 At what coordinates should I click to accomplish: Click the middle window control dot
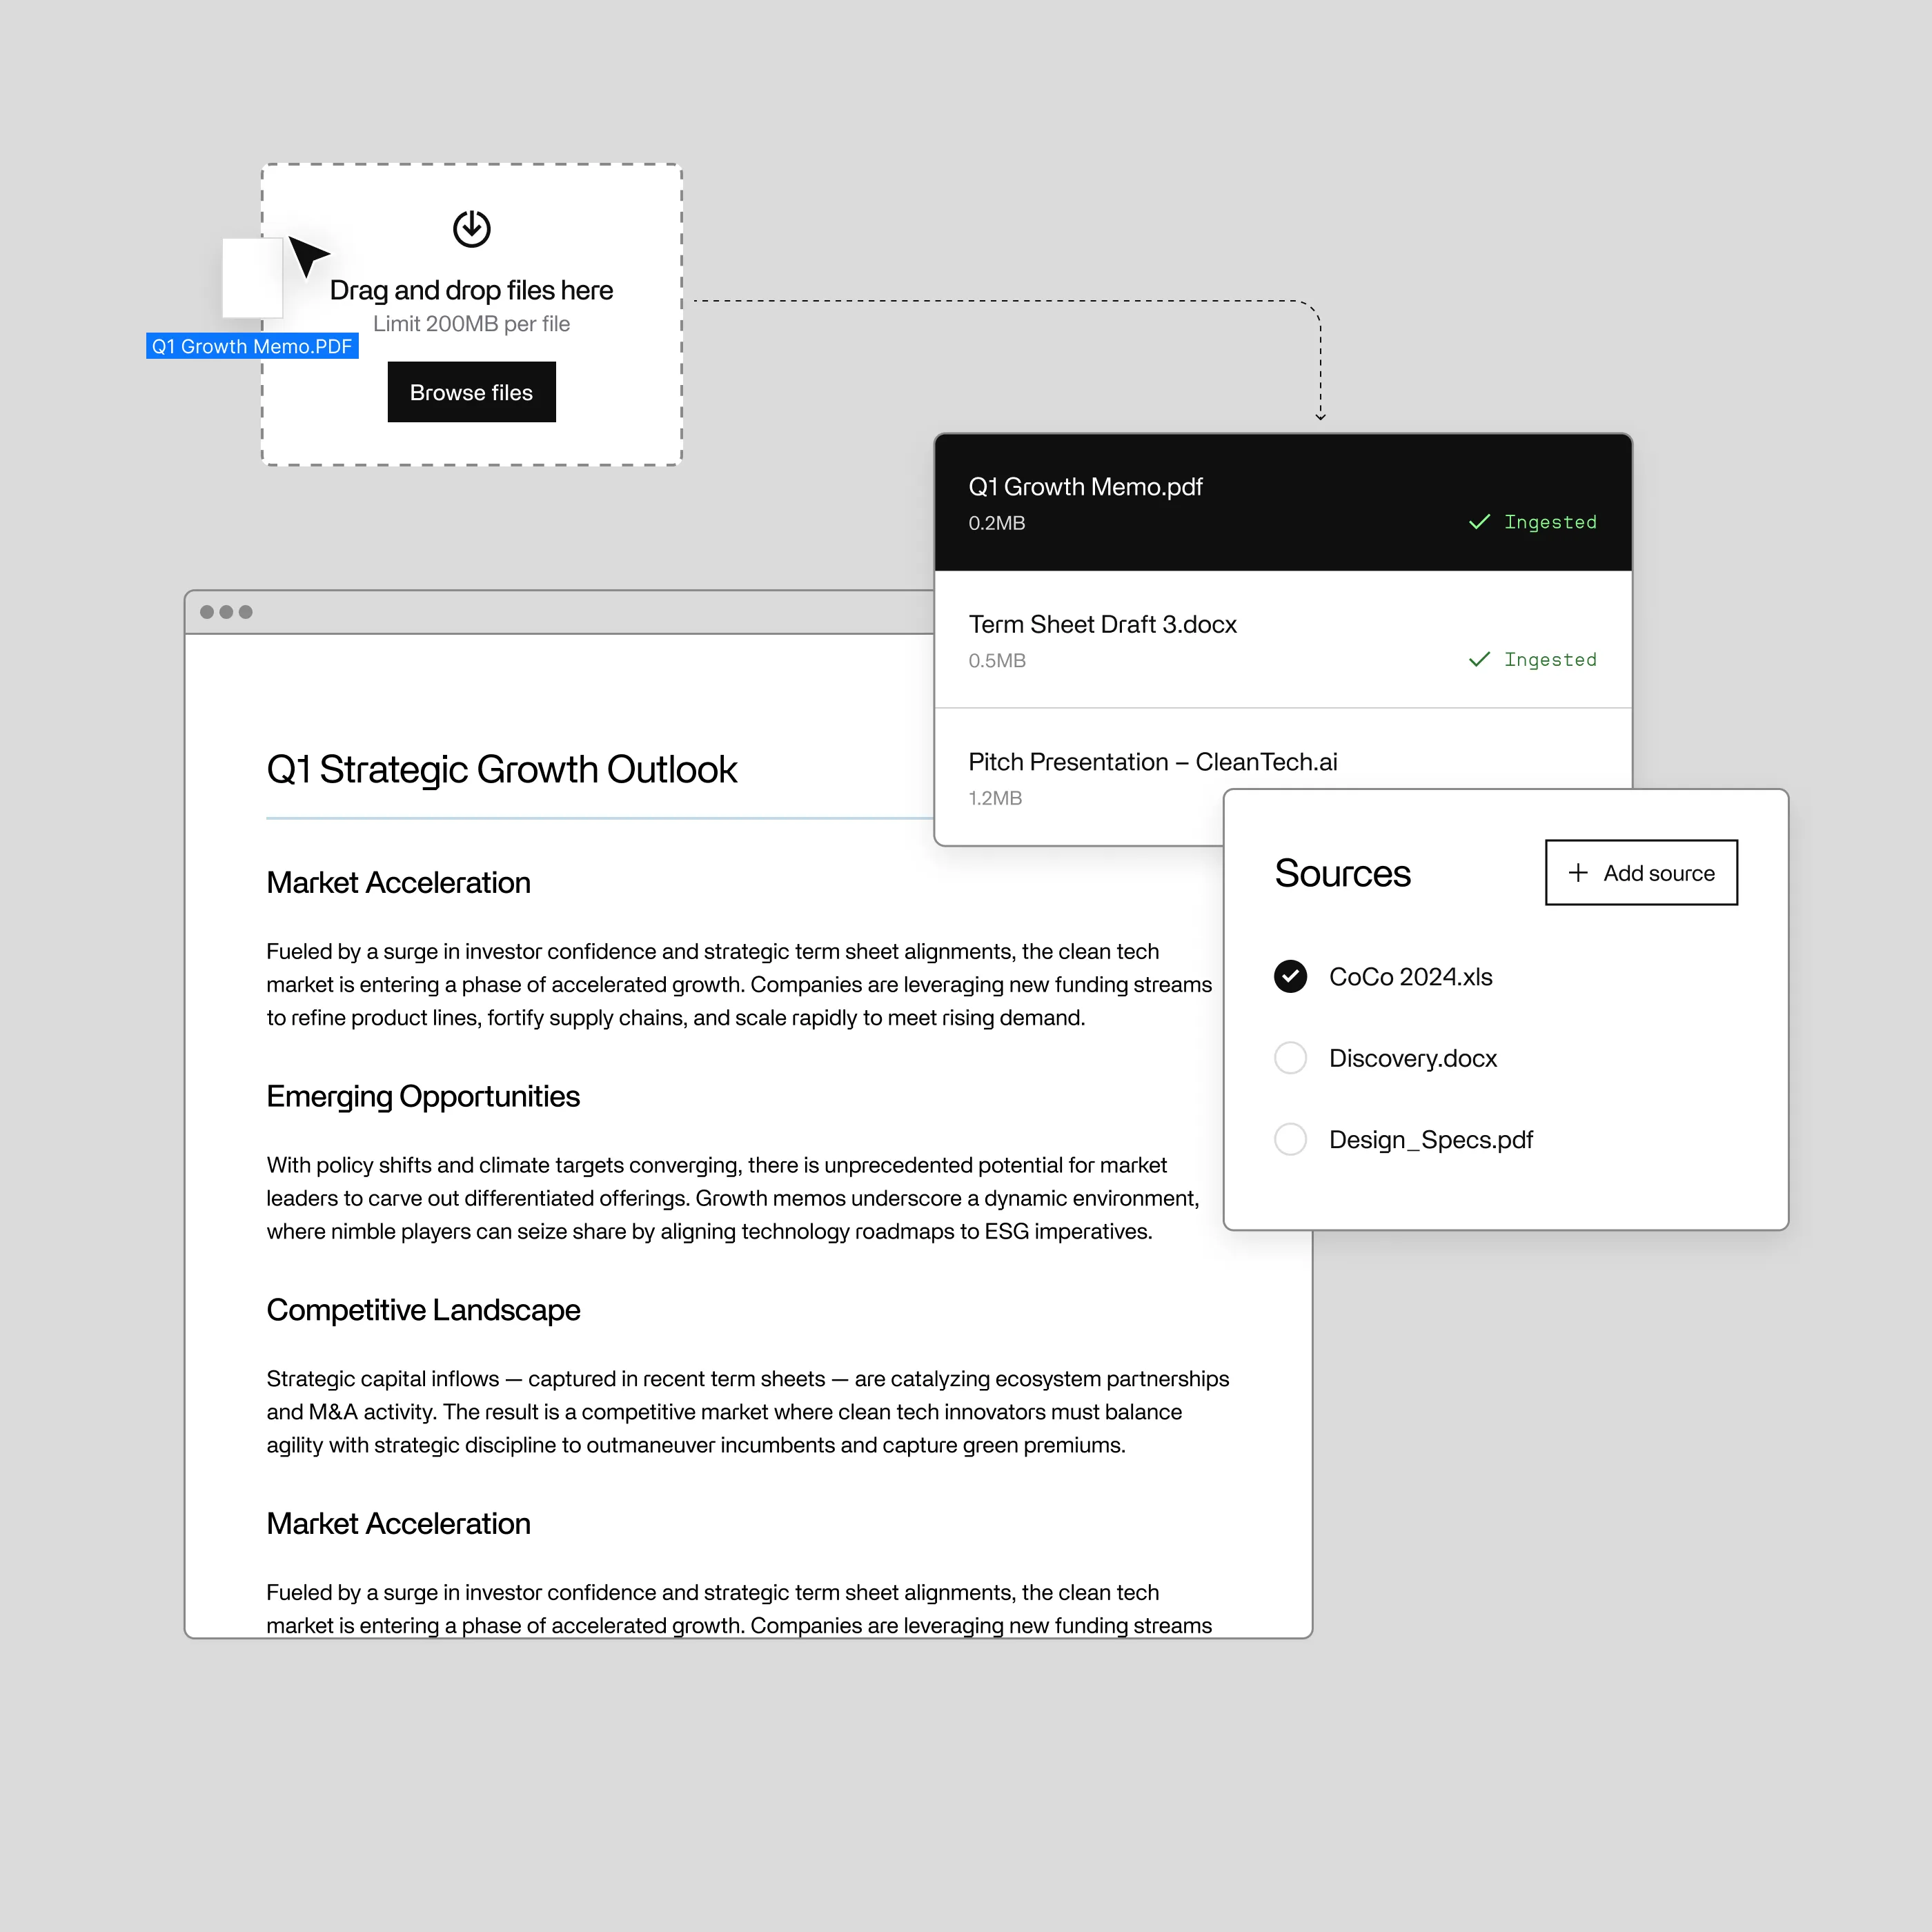(226, 612)
